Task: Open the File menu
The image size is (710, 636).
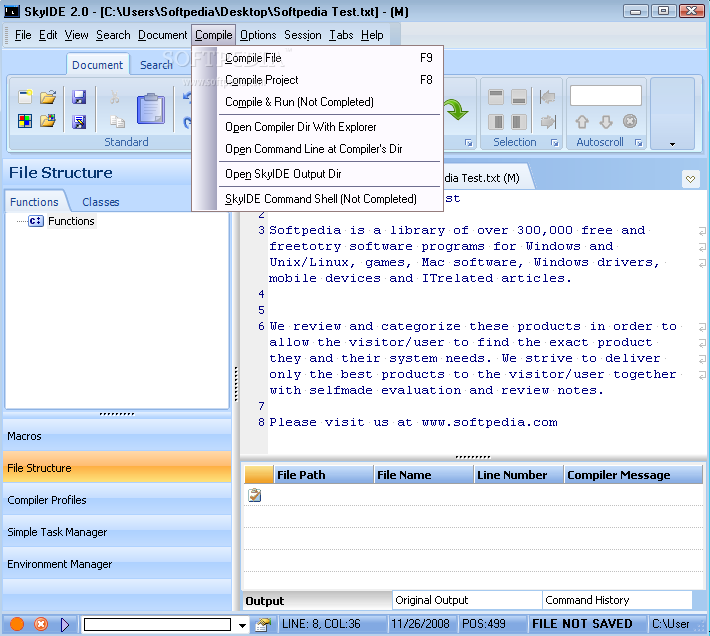Action: (23, 35)
